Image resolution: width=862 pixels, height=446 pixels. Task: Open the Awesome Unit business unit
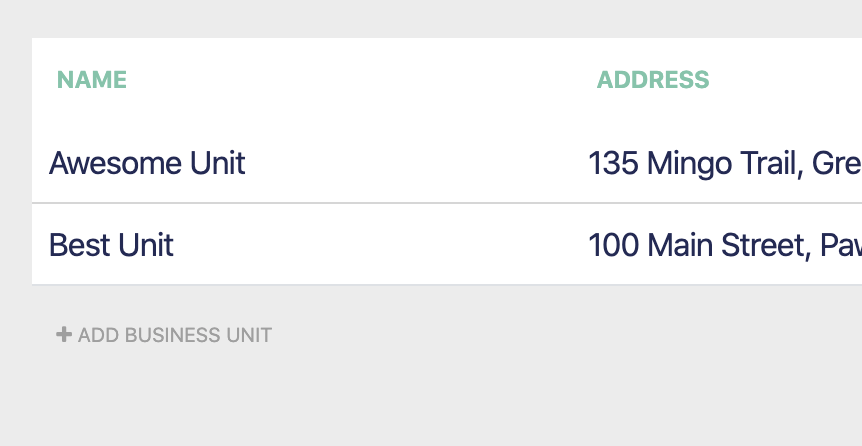click(147, 163)
